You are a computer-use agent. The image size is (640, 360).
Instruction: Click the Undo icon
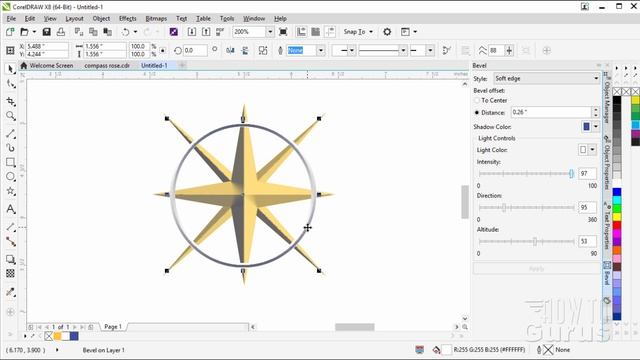click(125, 32)
